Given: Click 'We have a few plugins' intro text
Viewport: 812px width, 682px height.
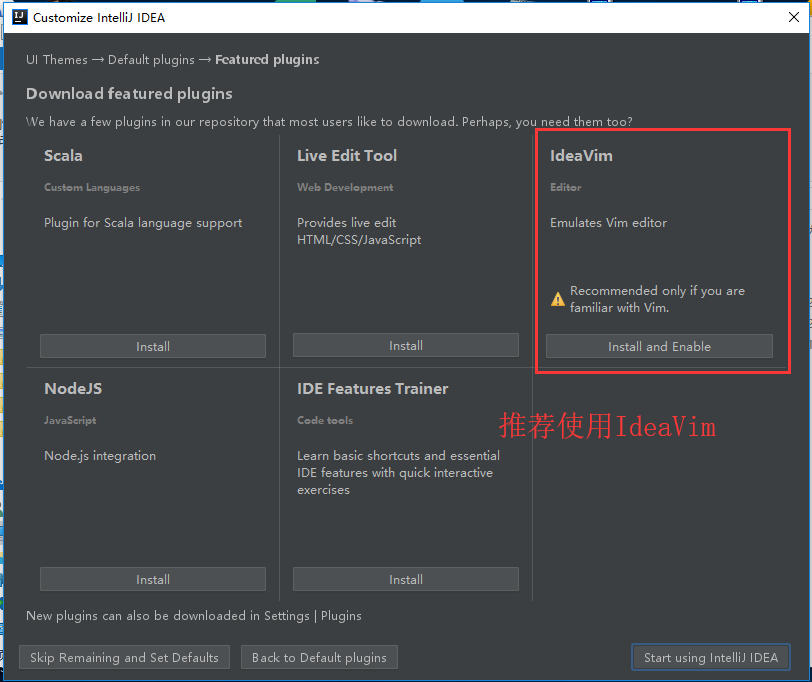Looking at the screenshot, I should (x=329, y=122).
